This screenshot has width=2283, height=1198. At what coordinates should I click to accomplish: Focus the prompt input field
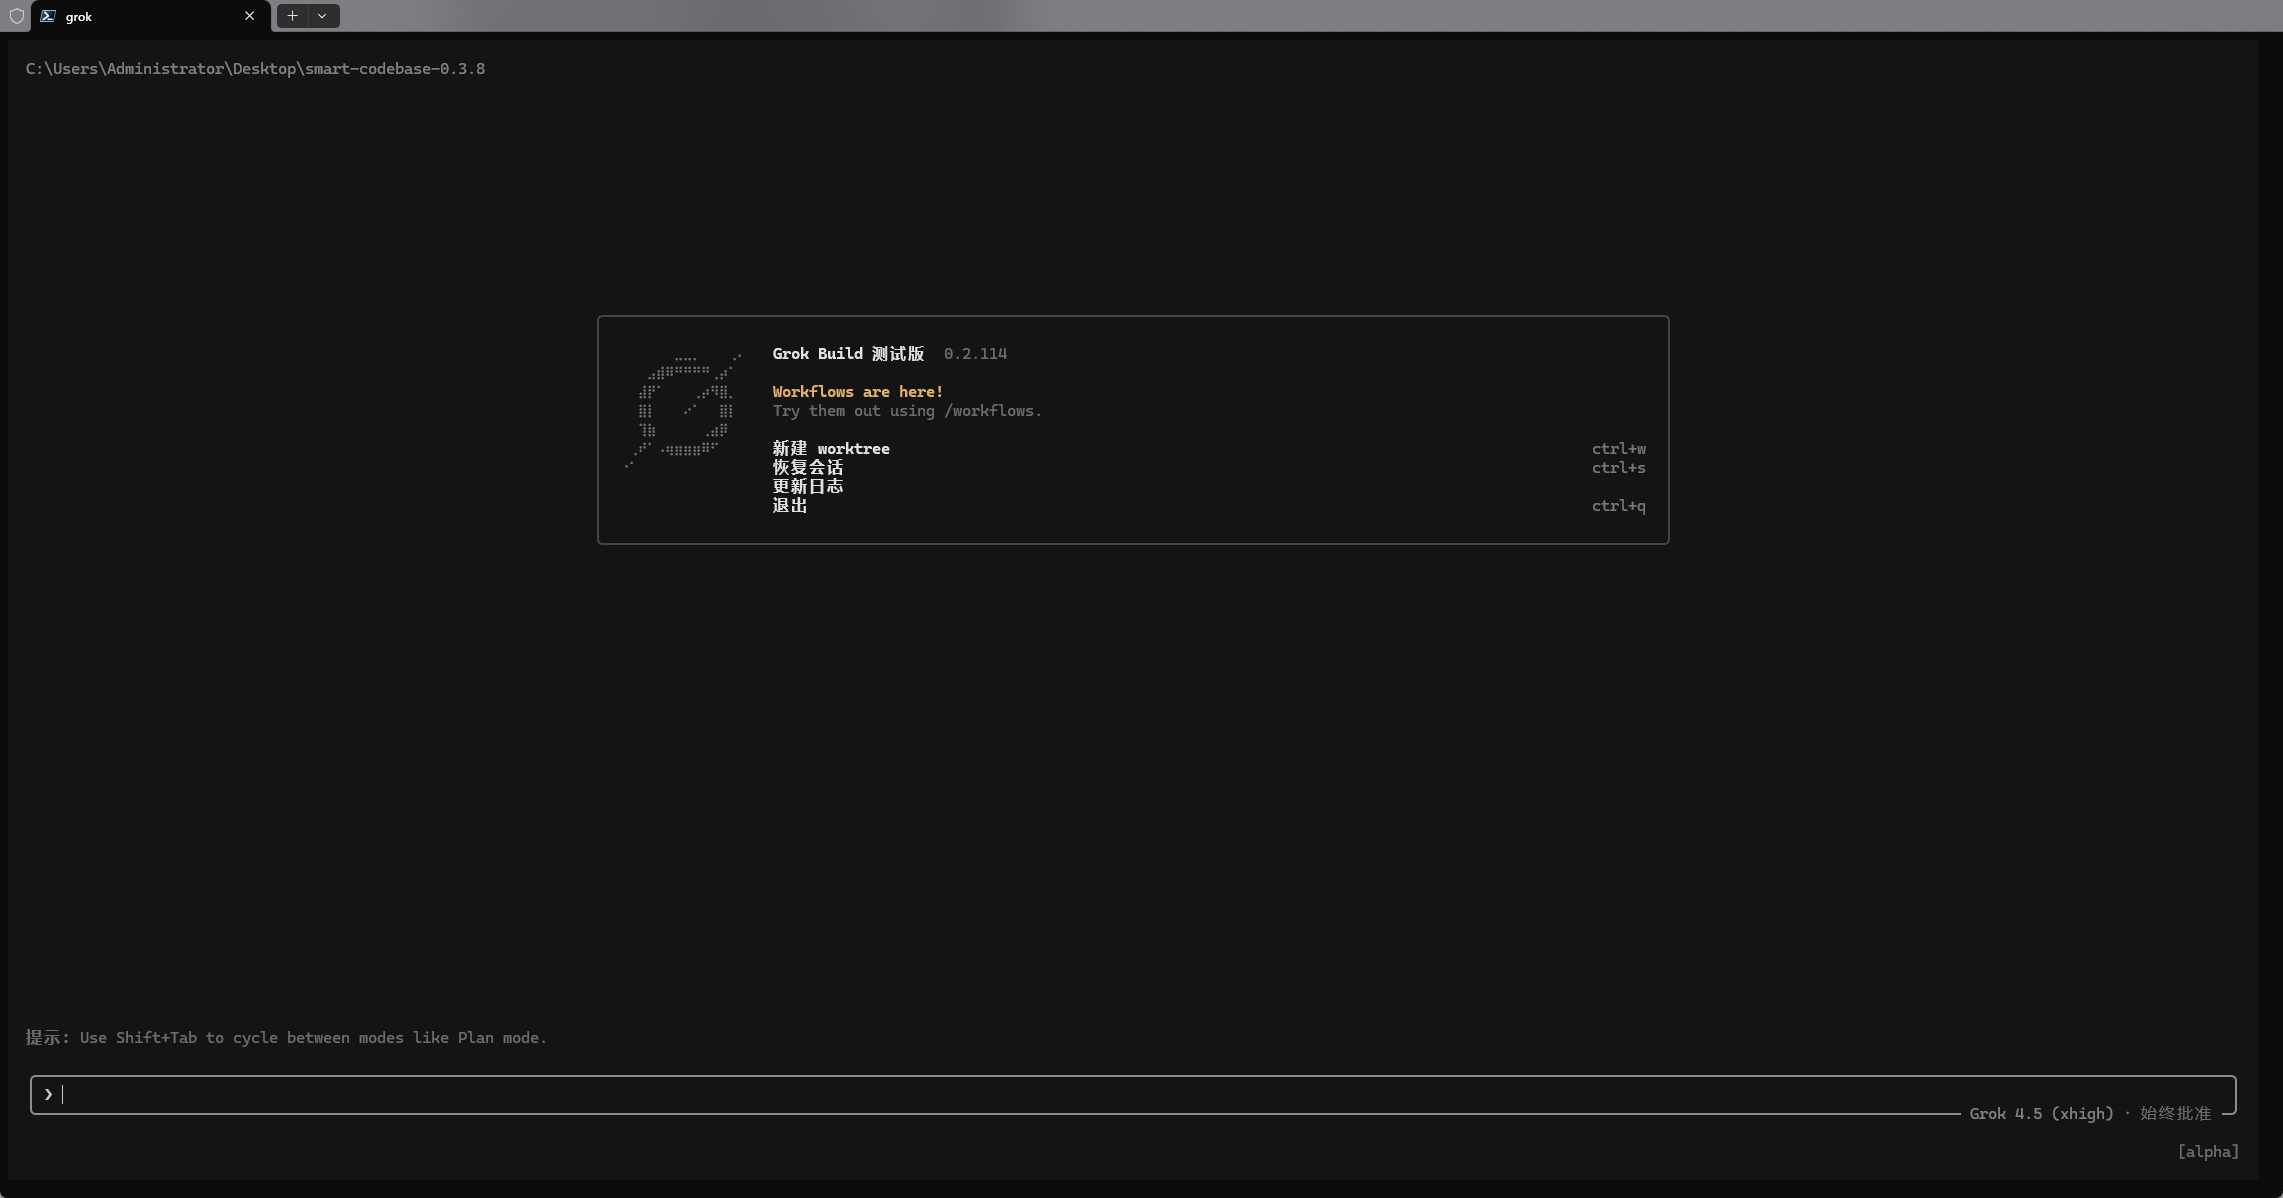click(x=1133, y=1095)
